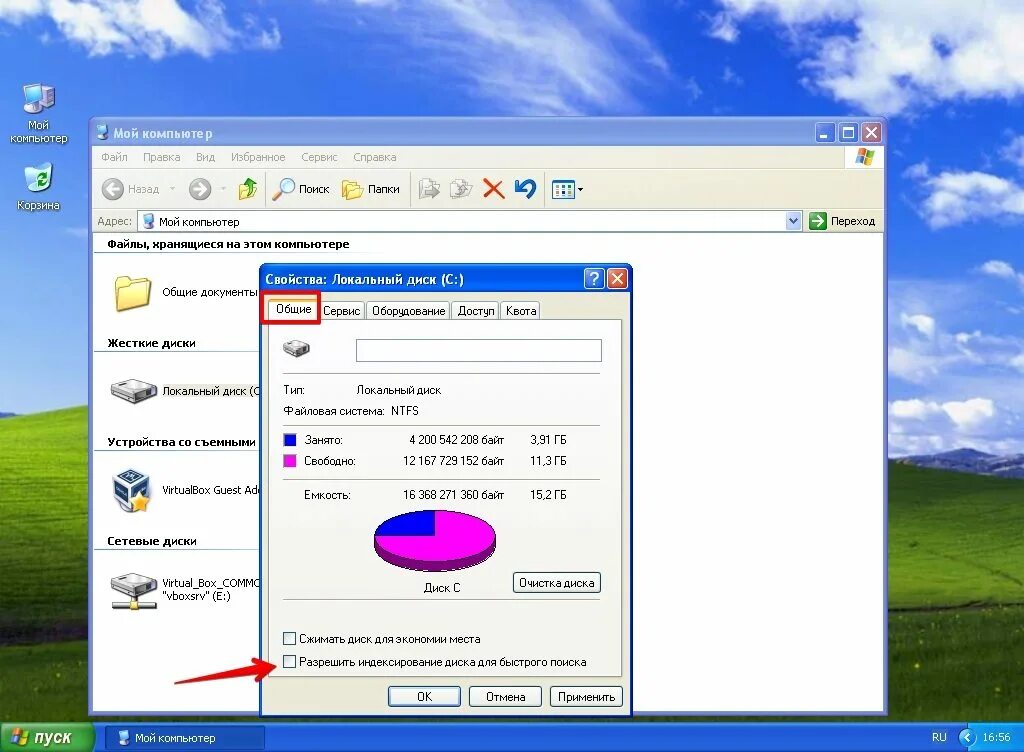Click the Forward arrow icon in toolbar

(200, 189)
